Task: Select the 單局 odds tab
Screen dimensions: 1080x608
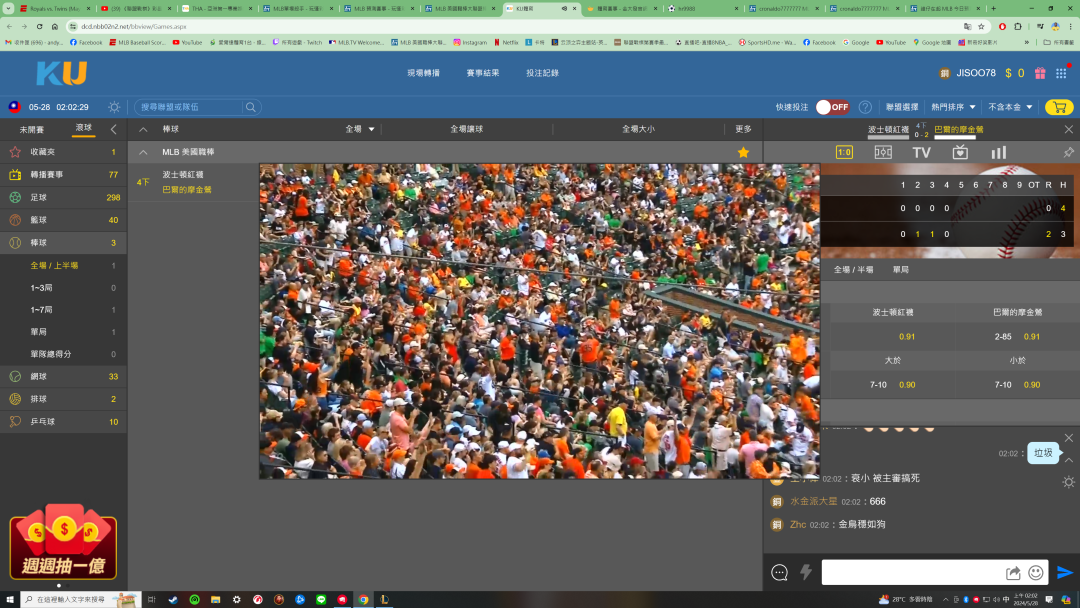Action: [901, 270]
